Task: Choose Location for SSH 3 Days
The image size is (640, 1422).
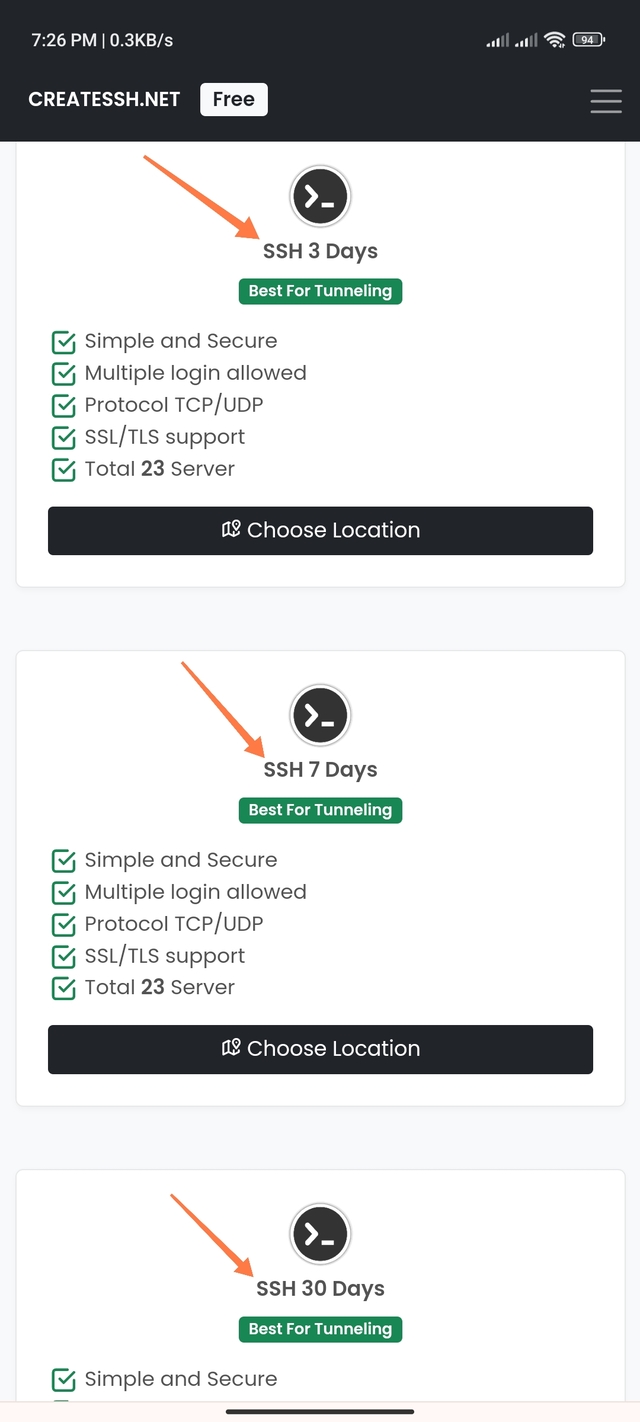Action: pyautogui.click(x=320, y=530)
